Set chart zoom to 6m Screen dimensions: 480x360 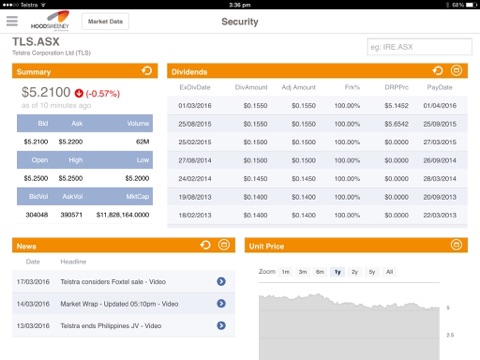point(320,272)
